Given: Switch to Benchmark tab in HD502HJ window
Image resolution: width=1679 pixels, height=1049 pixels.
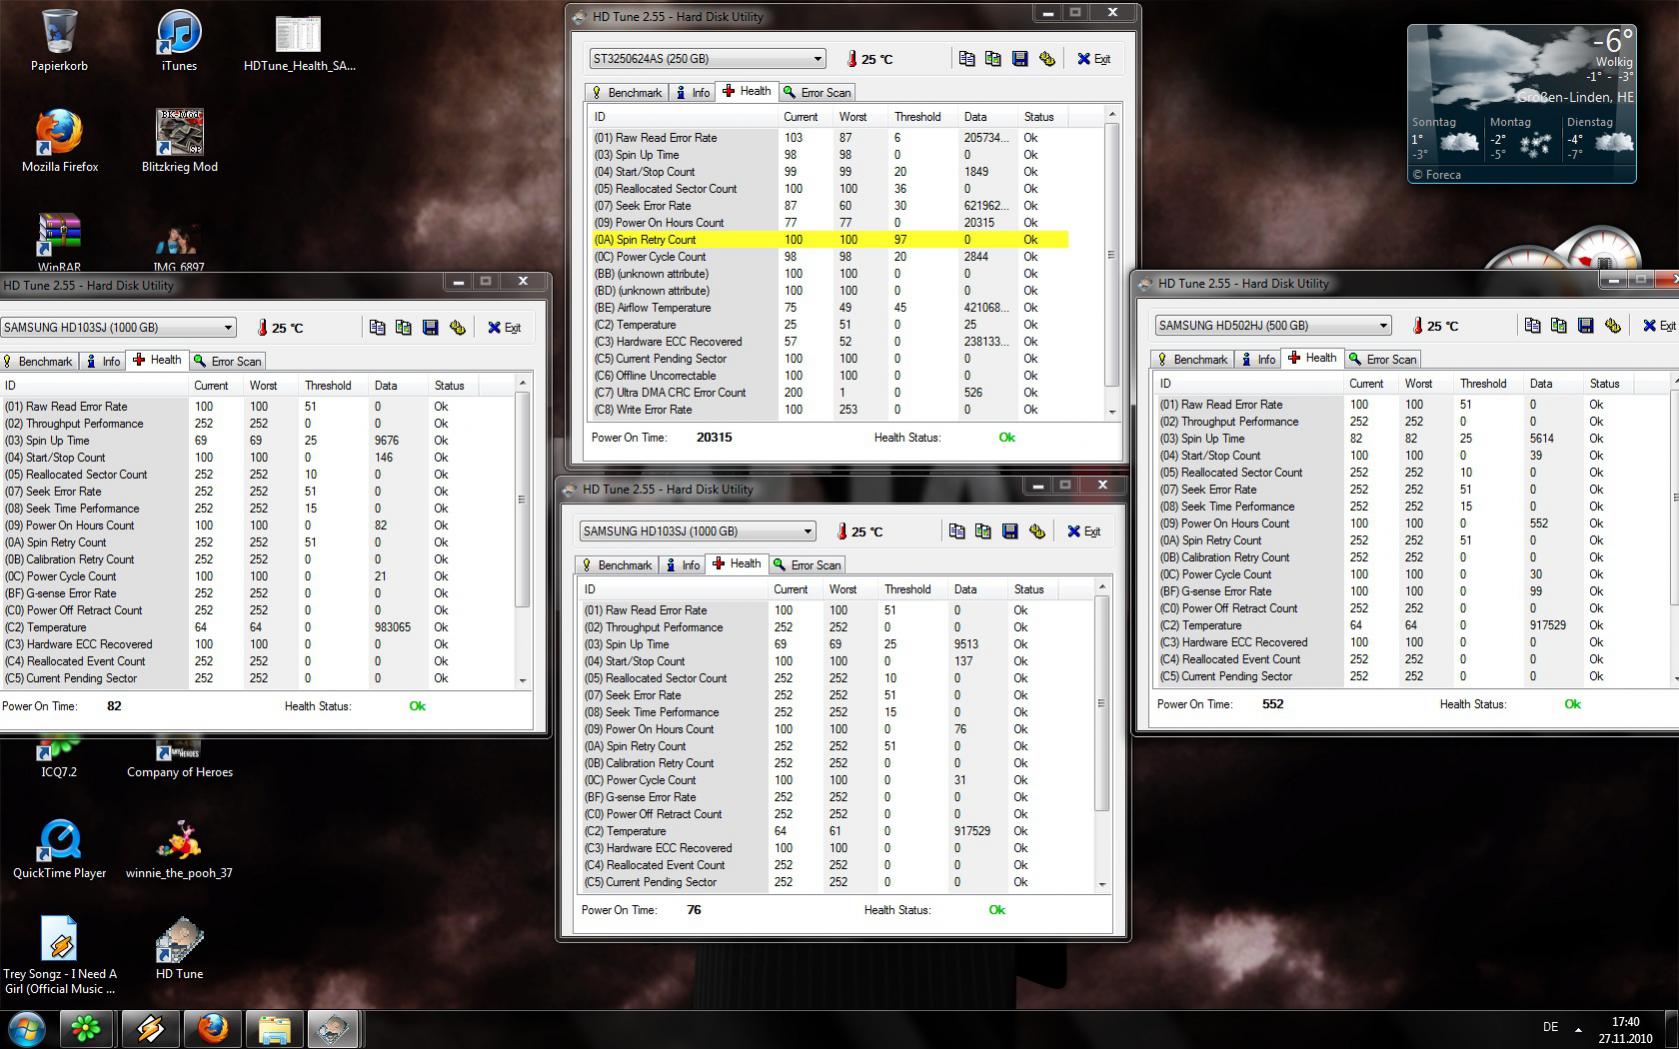Looking at the screenshot, I should coord(1192,359).
